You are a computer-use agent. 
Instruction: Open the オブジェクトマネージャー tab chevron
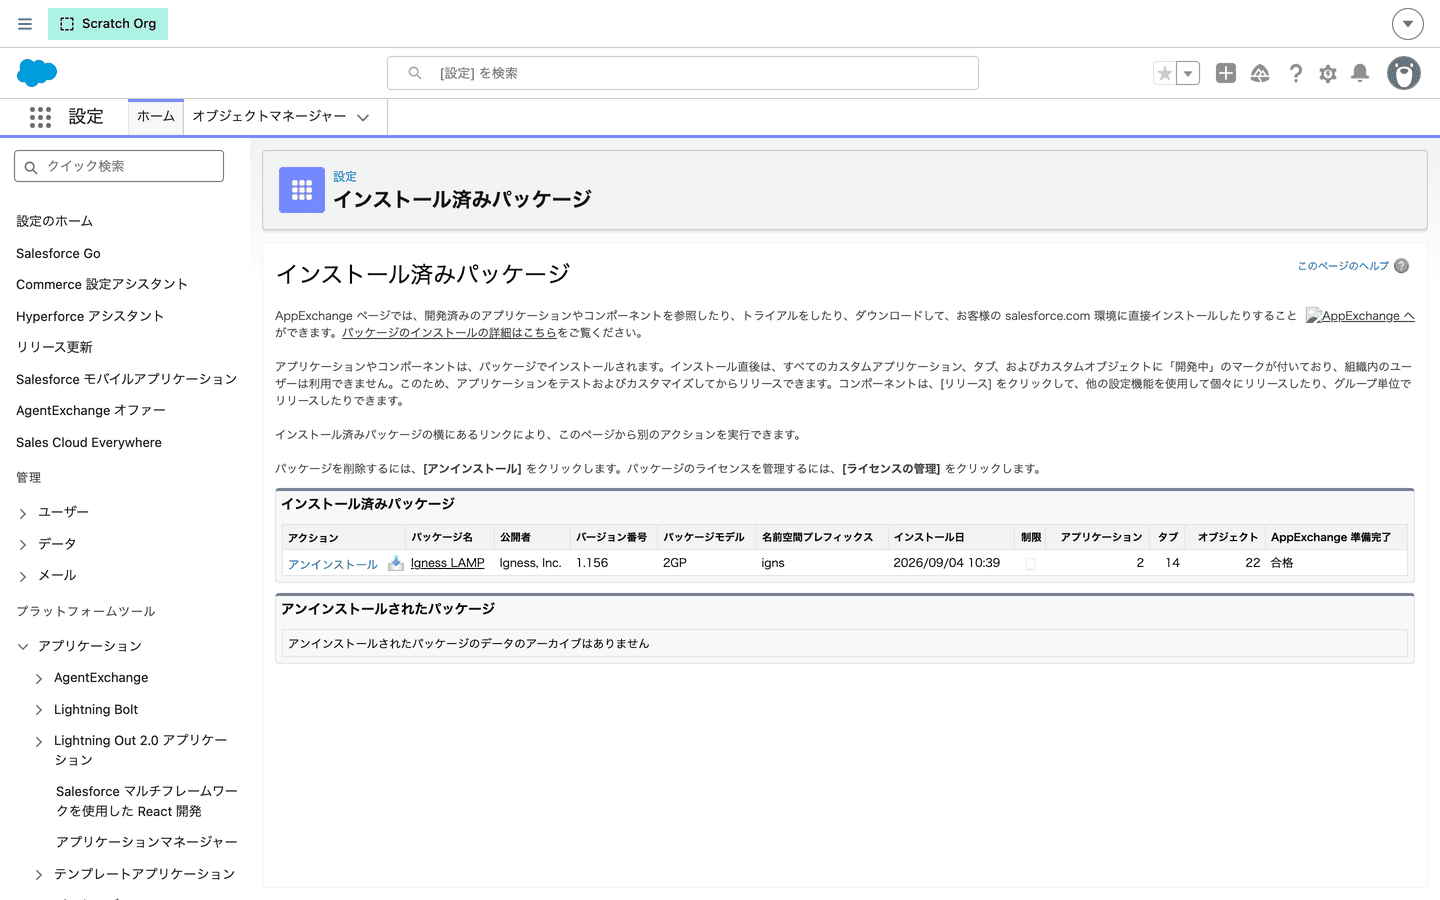click(x=363, y=117)
